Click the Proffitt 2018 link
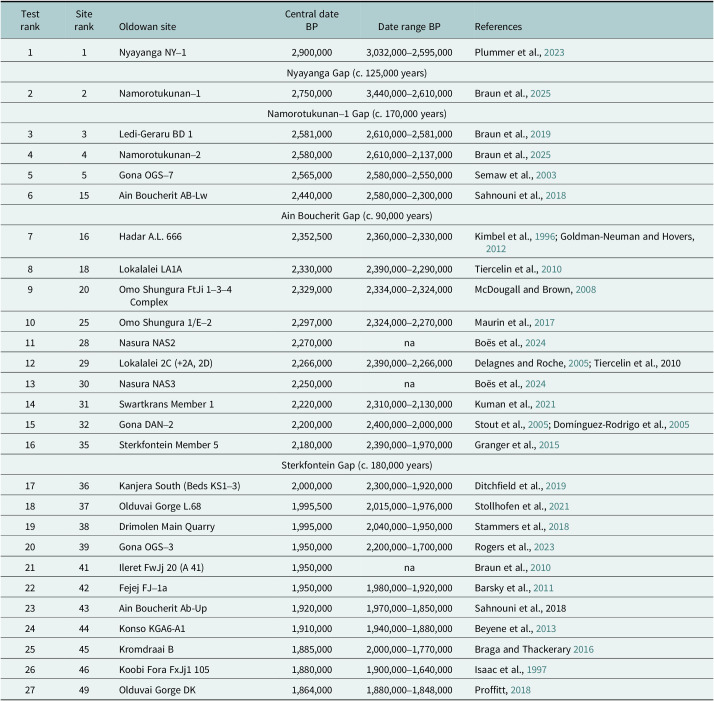714x701 pixels. pos(520,690)
